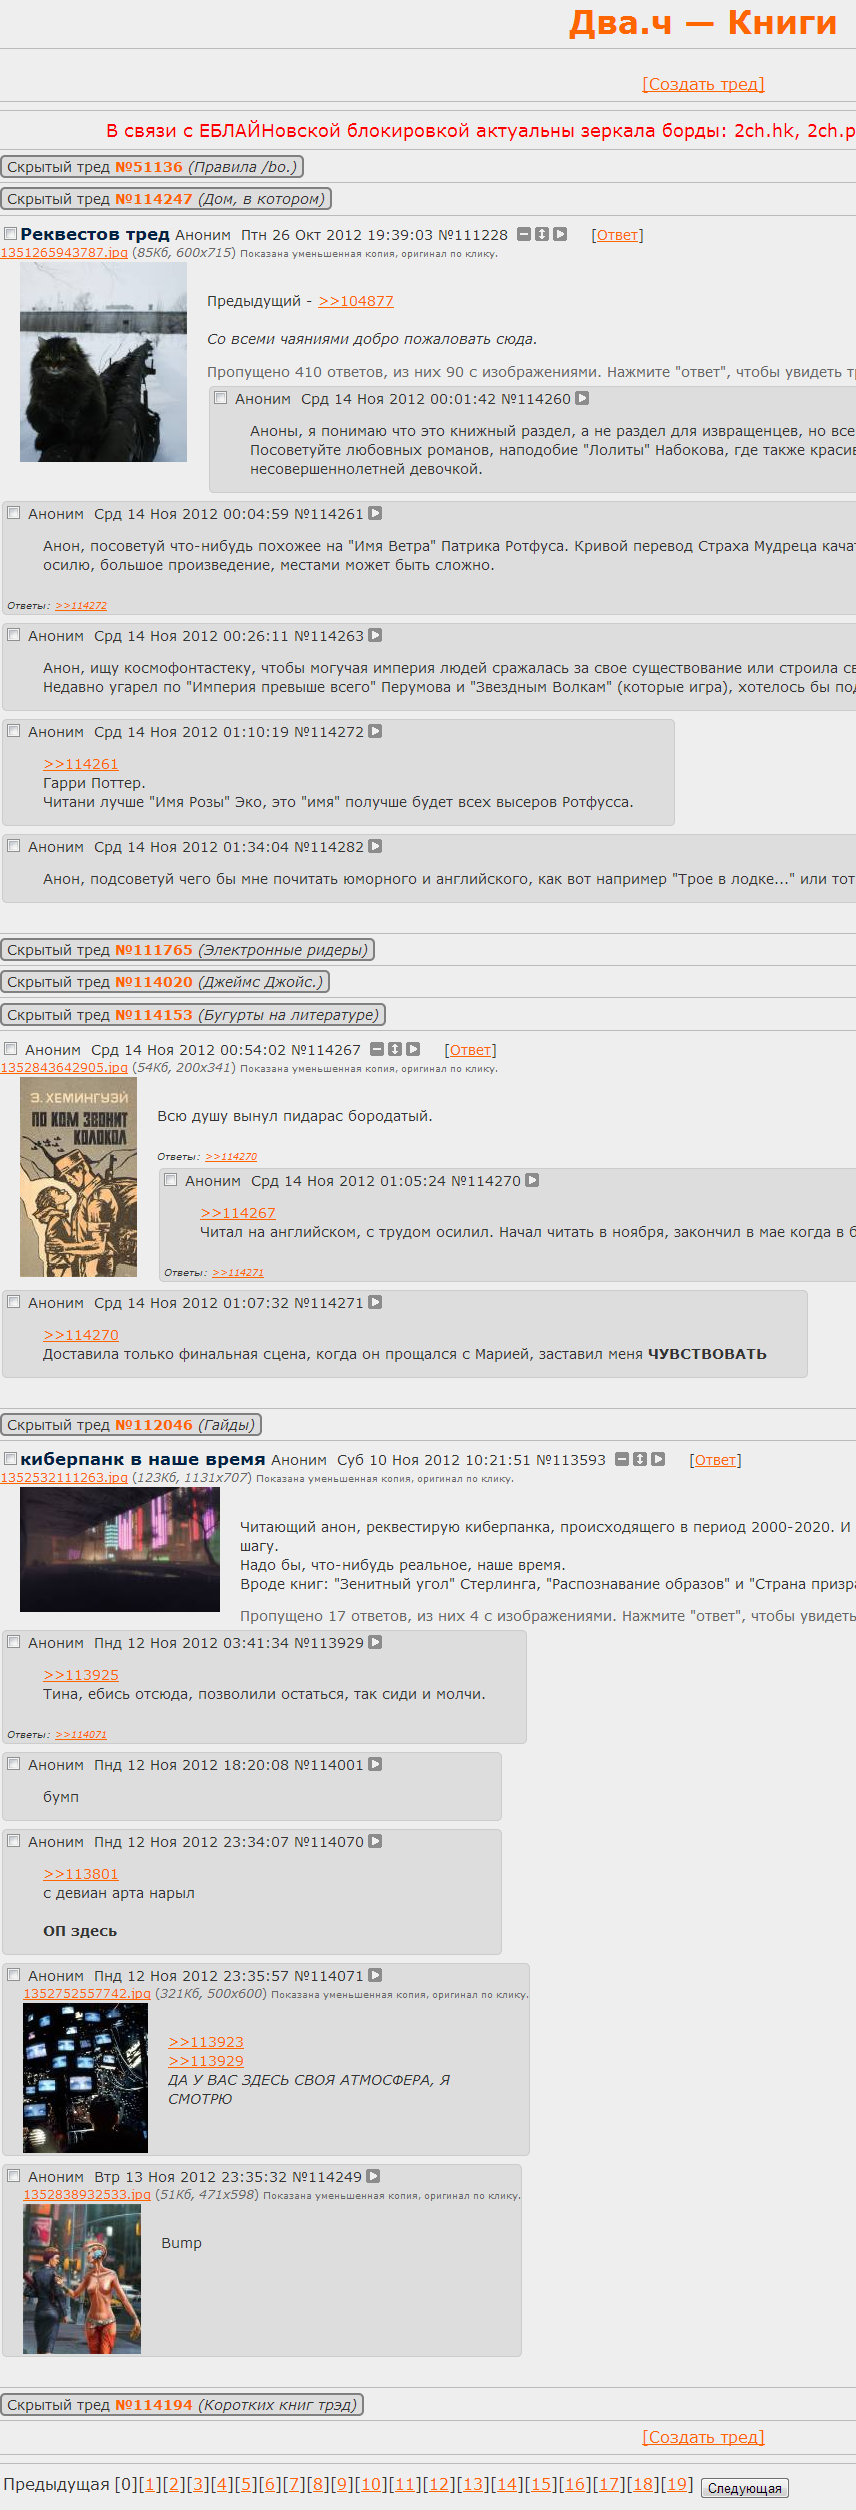The image size is (856, 2510).
Task: Expand thread №114267 using arrows icon
Action: [x=395, y=1049]
